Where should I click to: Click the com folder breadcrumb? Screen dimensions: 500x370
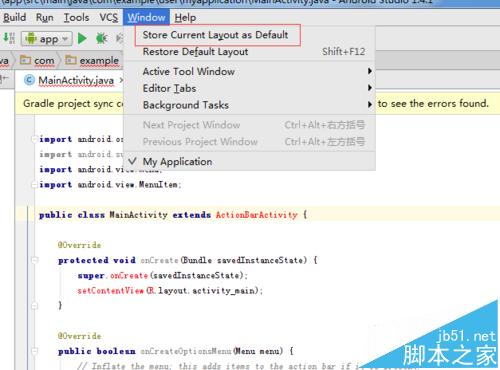tap(37, 61)
